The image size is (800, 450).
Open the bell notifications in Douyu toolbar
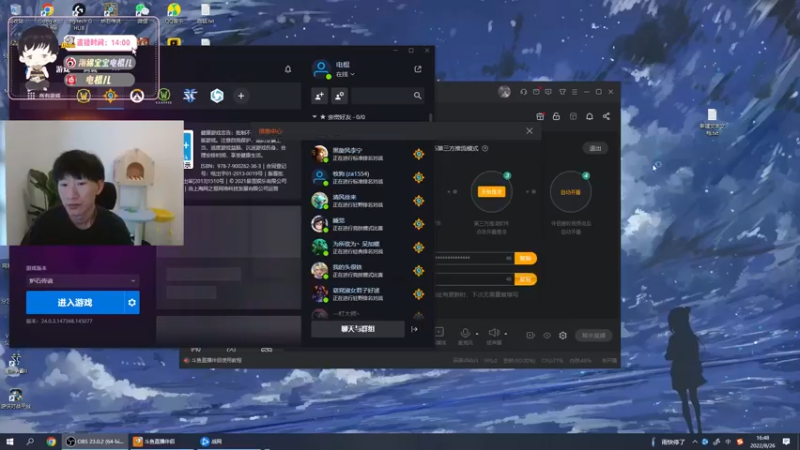589,116
